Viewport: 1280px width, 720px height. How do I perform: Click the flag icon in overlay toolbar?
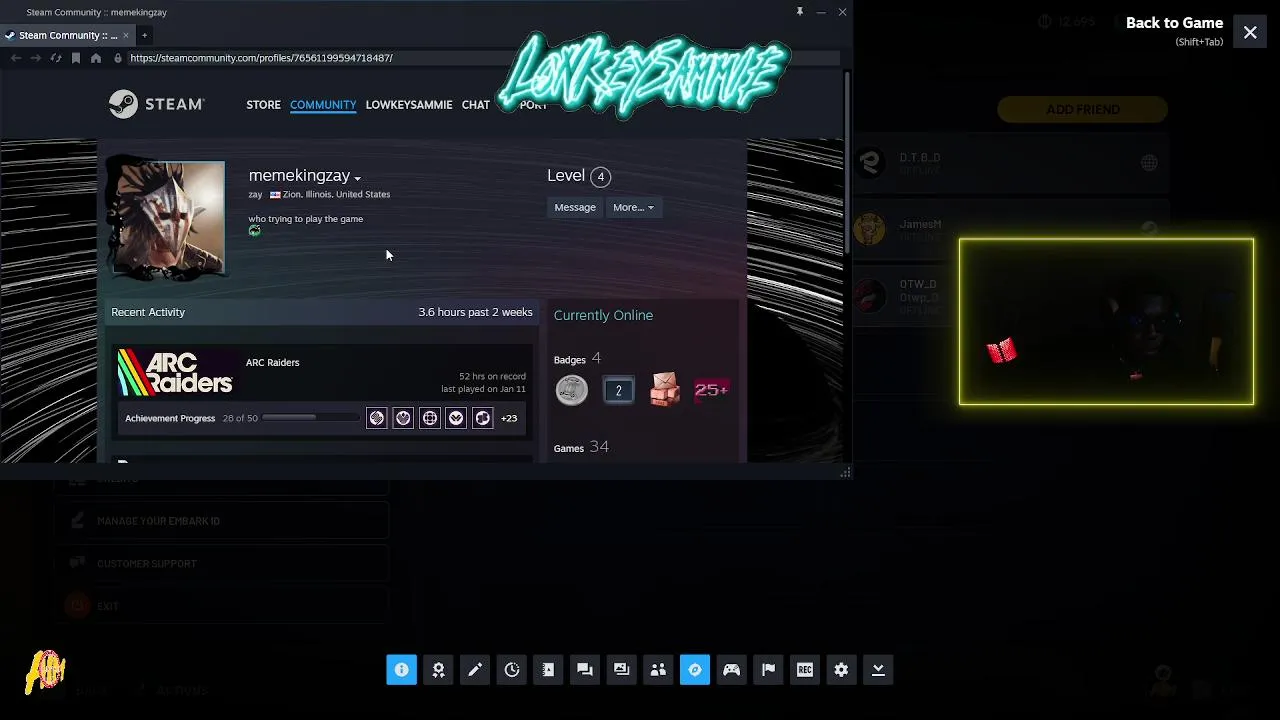pyautogui.click(x=768, y=670)
